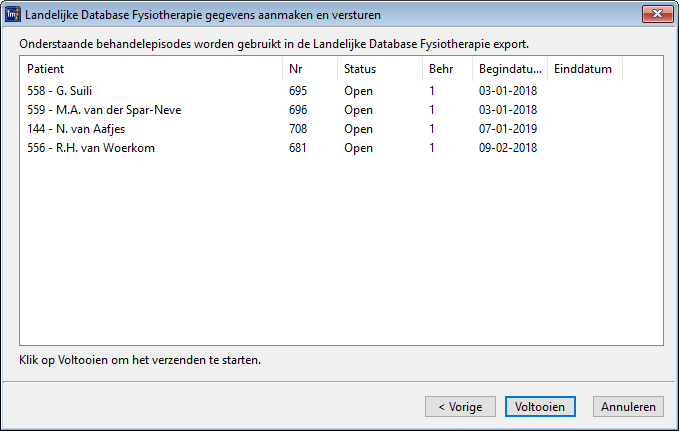Sort by the Patient column header
The image size is (679, 431).
(150, 69)
